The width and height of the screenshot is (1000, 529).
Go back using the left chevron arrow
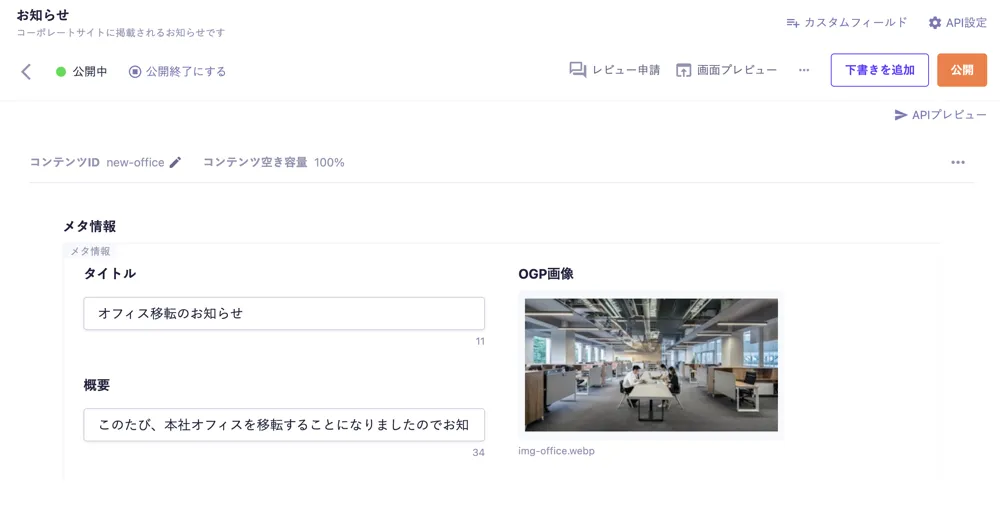point(26,71)
